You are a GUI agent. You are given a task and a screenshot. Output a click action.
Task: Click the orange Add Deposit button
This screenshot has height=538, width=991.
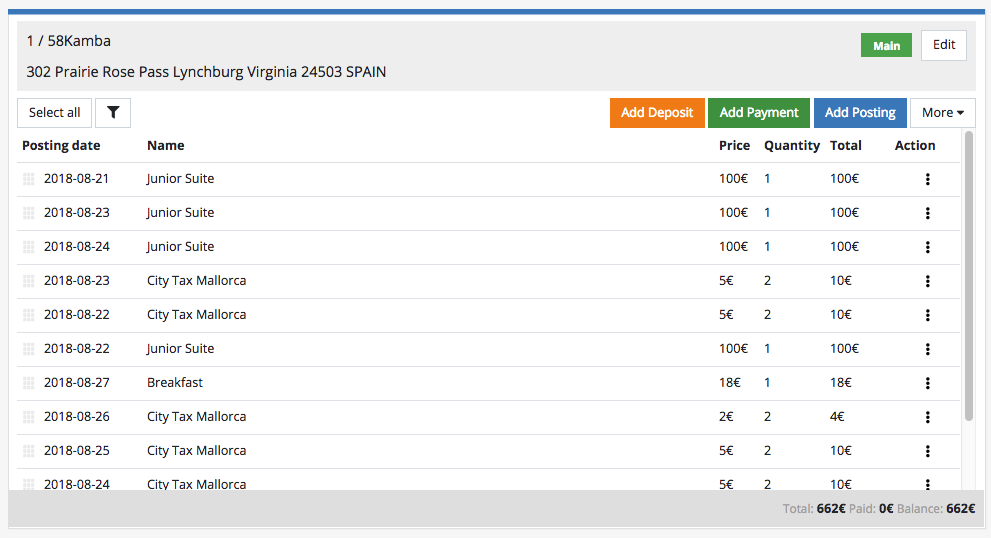click(657, 113)
